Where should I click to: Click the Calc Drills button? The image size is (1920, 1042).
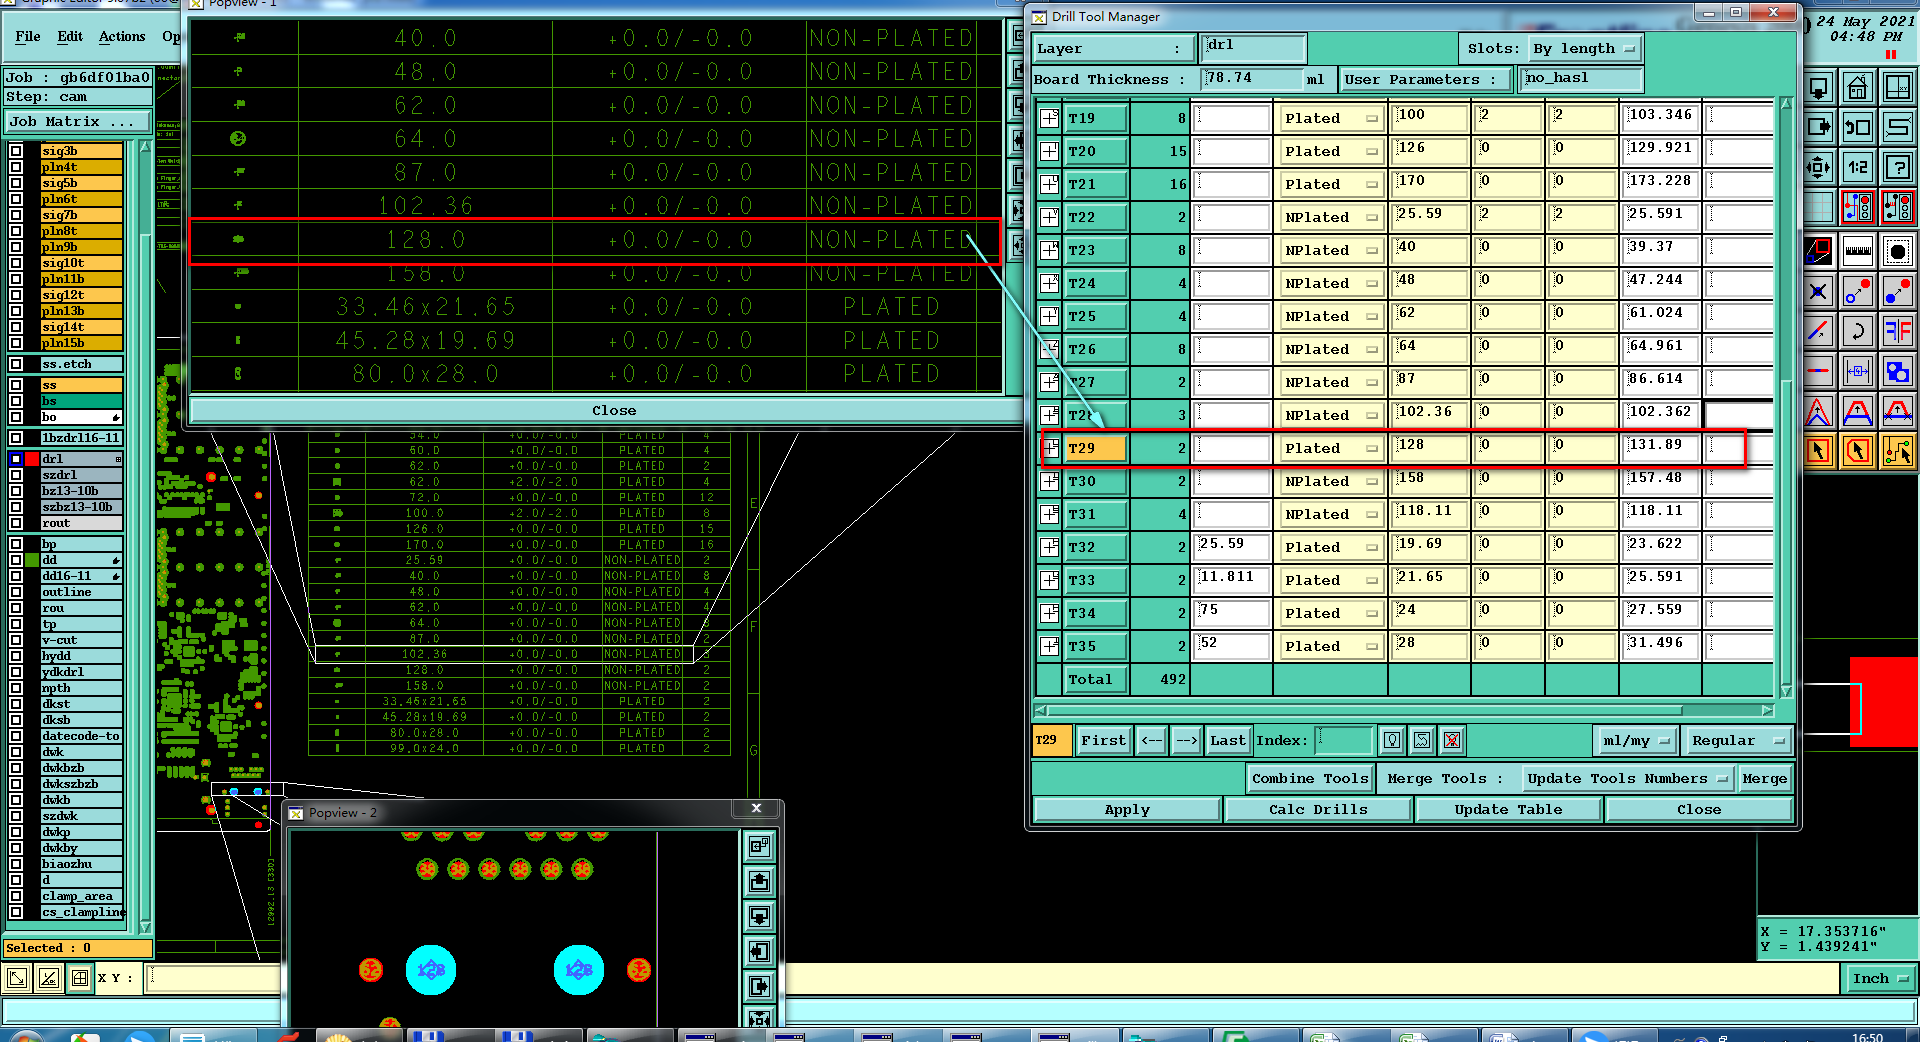(x=1317, y=810)
